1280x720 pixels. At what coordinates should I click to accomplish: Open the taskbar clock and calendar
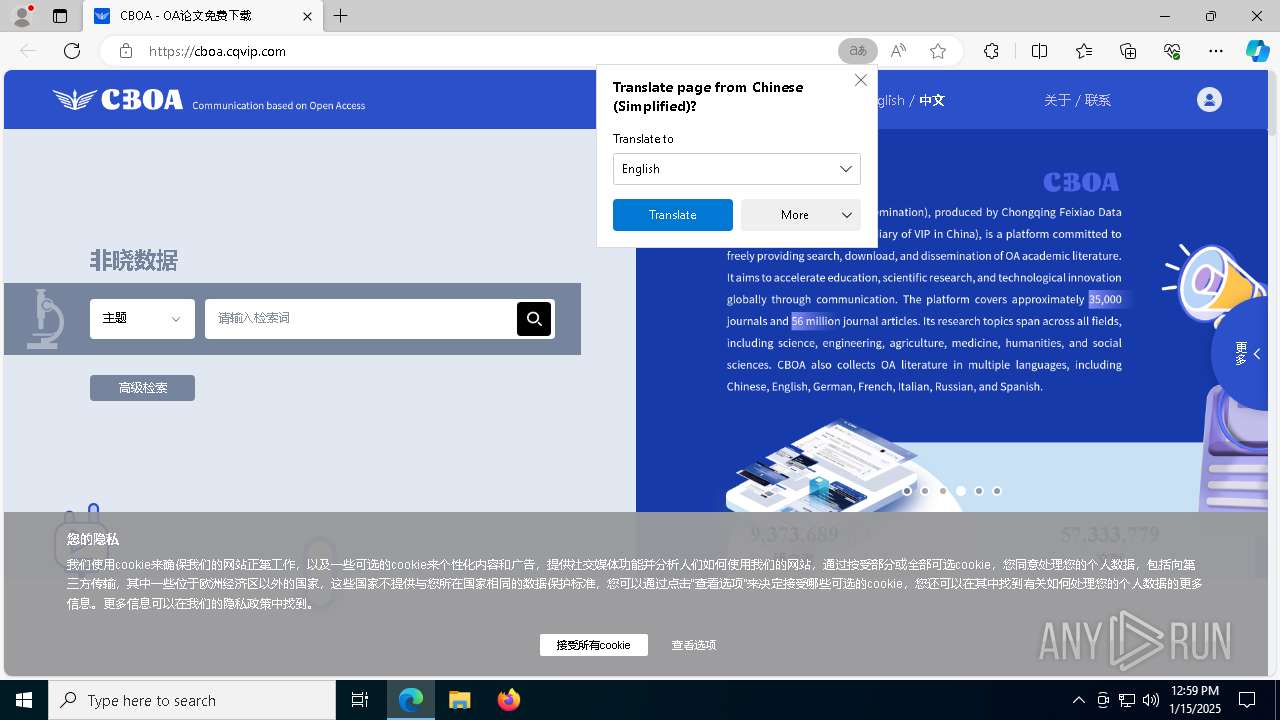1194,700
